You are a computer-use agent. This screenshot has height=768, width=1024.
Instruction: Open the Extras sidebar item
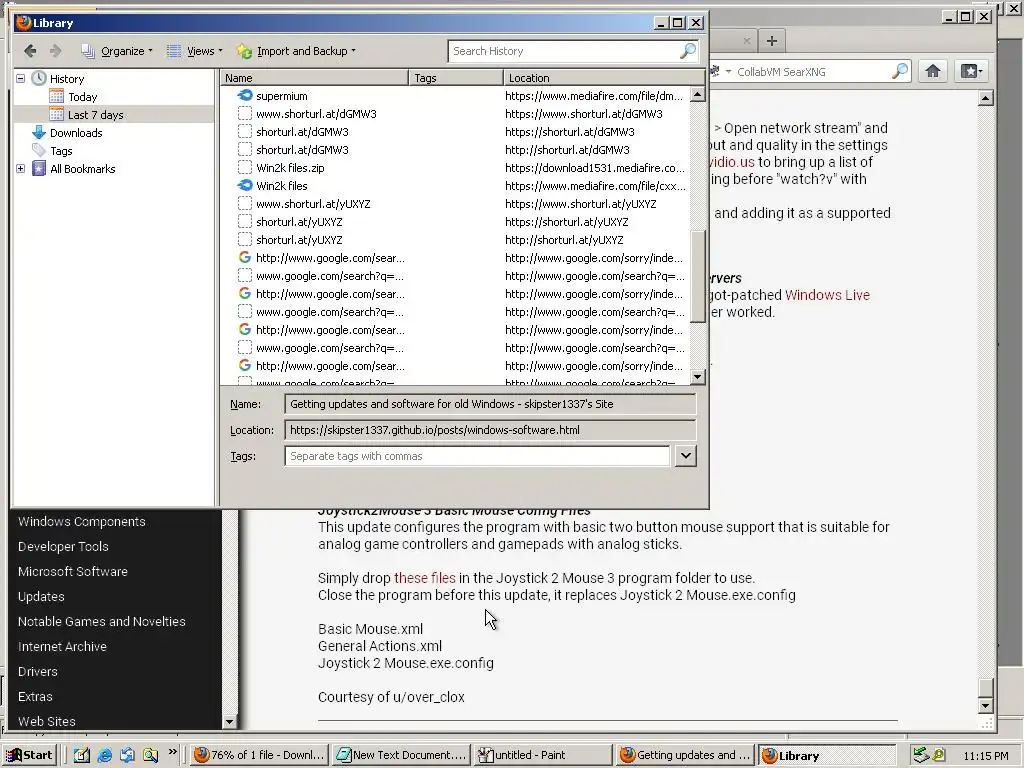[x=35, y=696]
